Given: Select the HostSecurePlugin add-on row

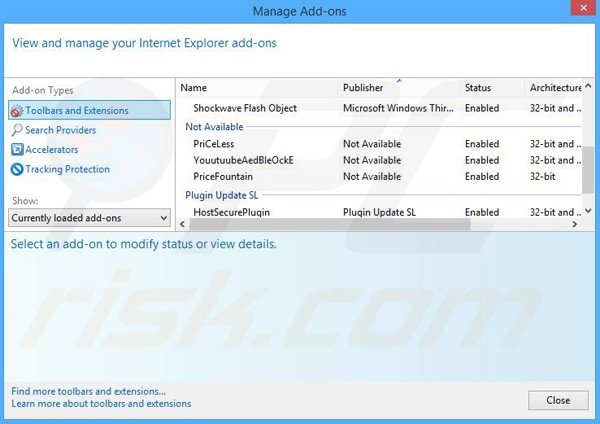Looking at the screenshot, I should point(380,212).
